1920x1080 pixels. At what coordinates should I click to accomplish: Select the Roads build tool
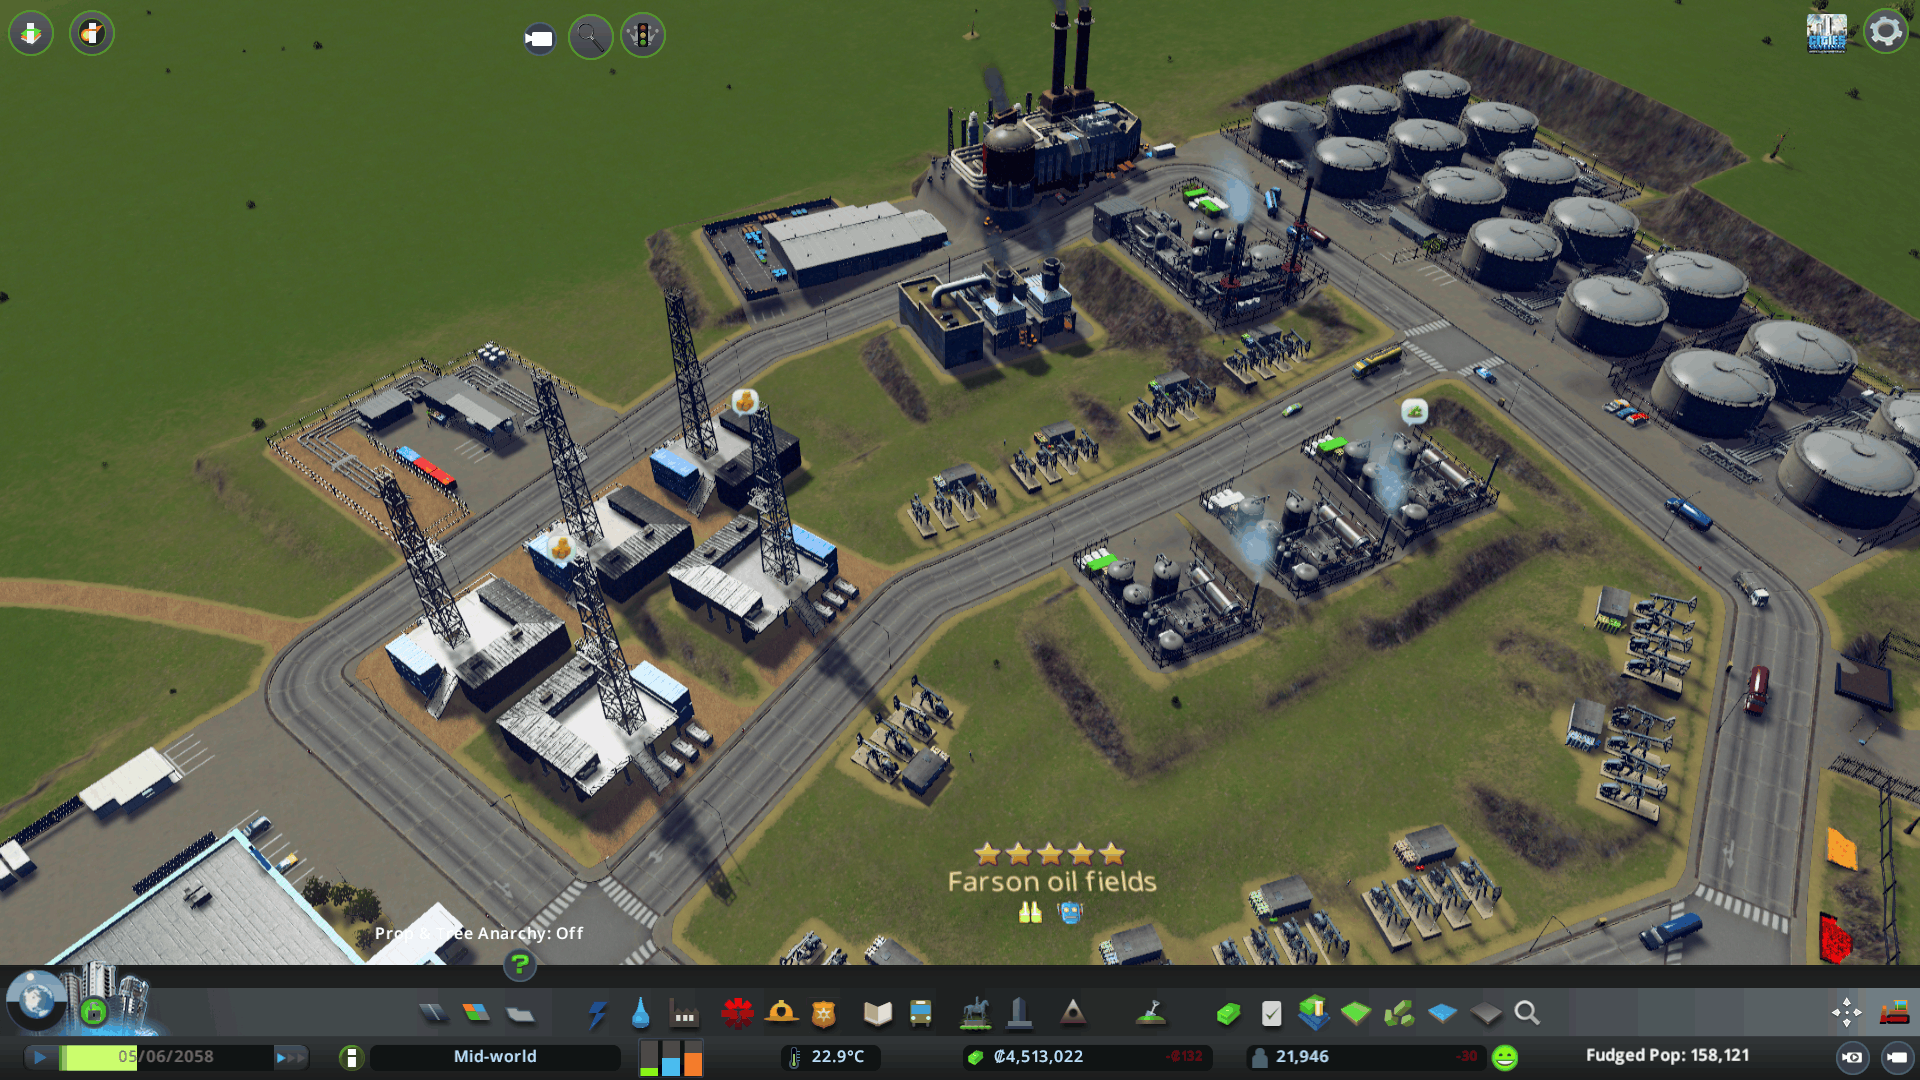tap(433, 1014)
